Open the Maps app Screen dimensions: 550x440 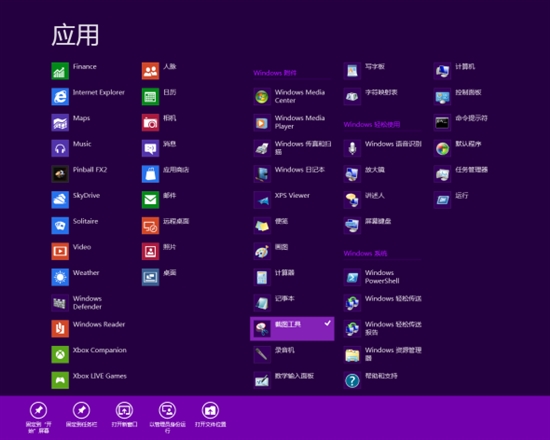(71, 122)
